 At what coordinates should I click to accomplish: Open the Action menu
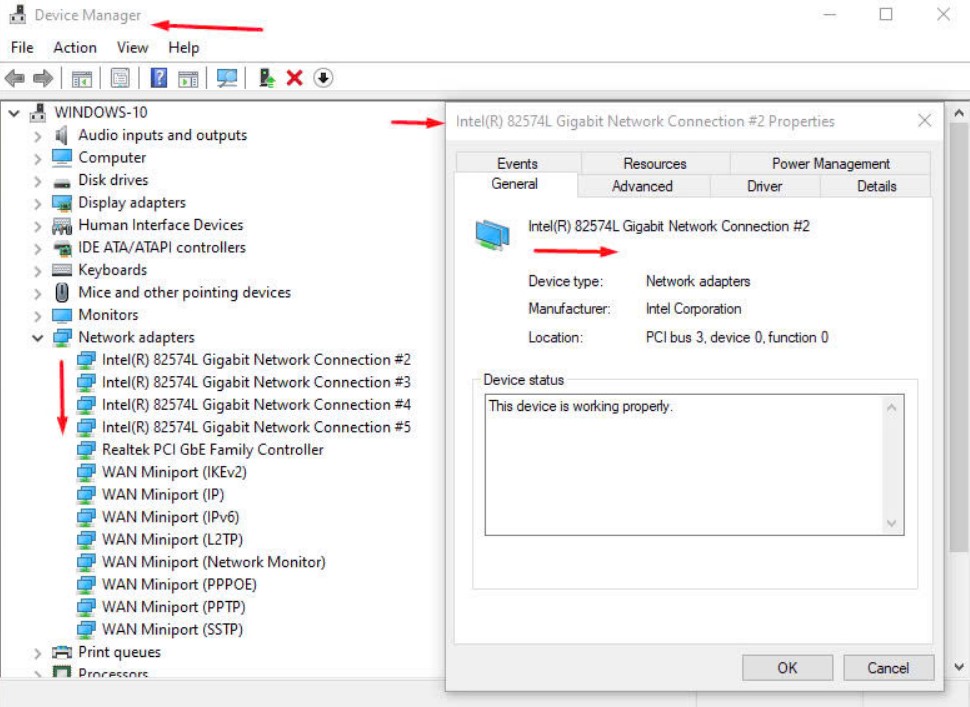[75, 48]
